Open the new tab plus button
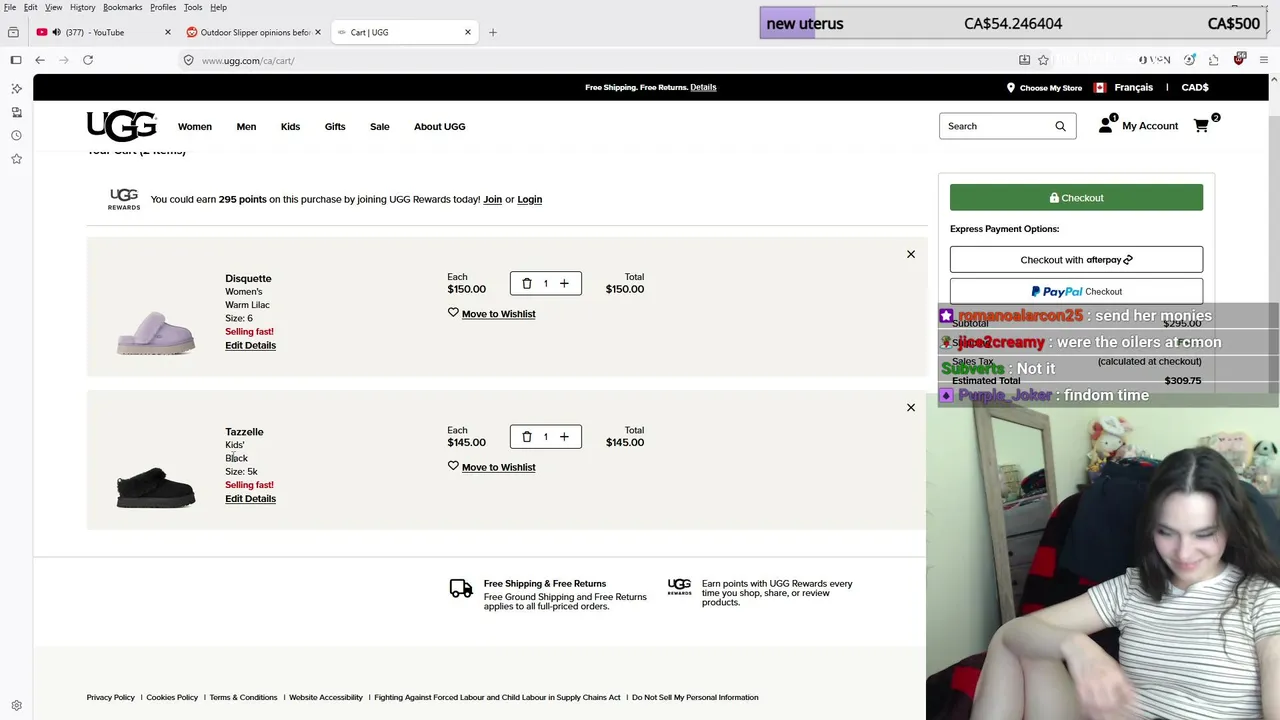The height and width of the screenshot is (720, 1280). click(x=493, y=32)
